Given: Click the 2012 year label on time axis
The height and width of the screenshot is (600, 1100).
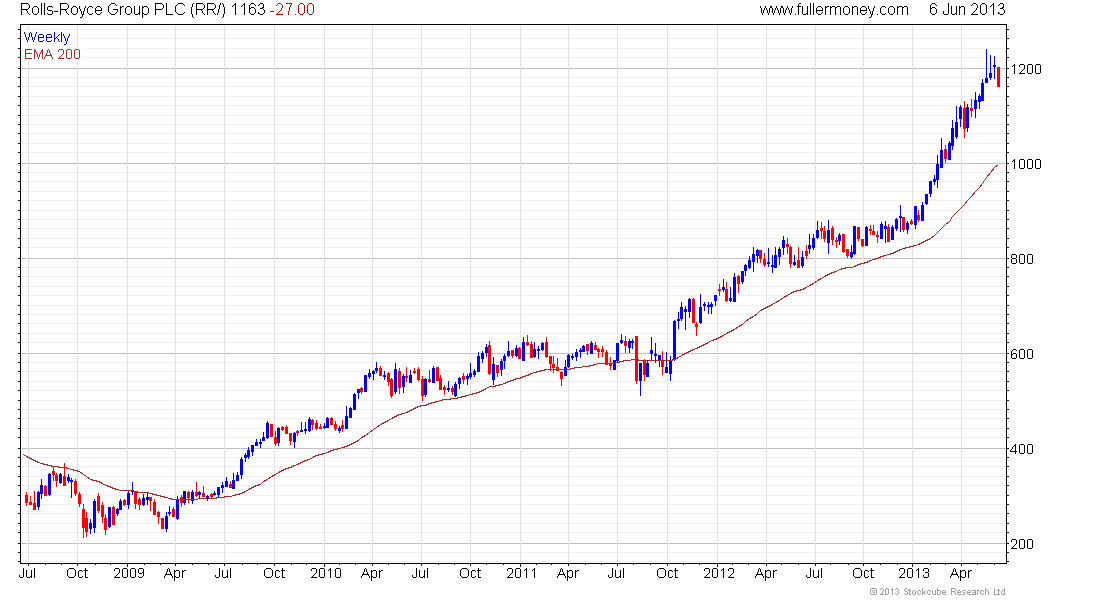Looking at the screenshot, I should pos(718,573).
